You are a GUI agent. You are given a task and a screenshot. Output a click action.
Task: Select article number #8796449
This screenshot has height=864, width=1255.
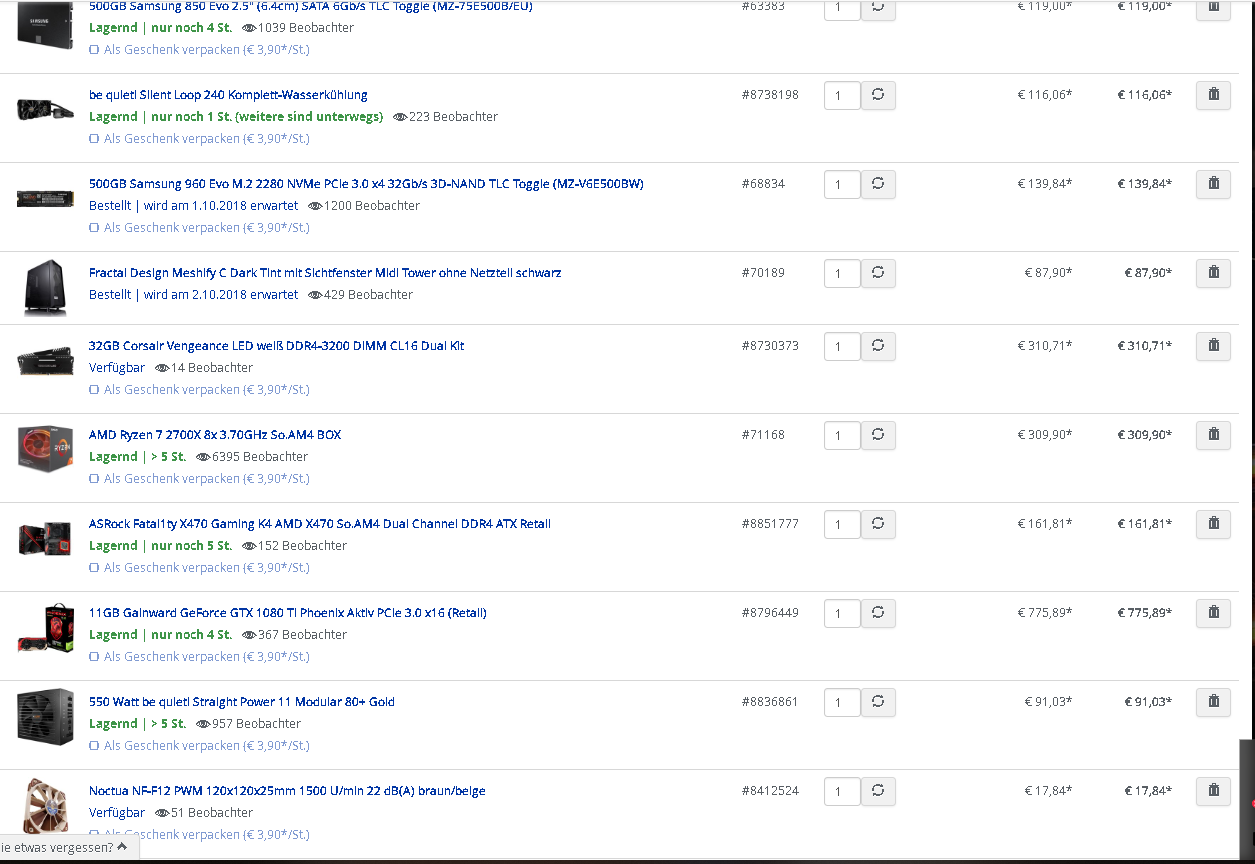(770, 613)
